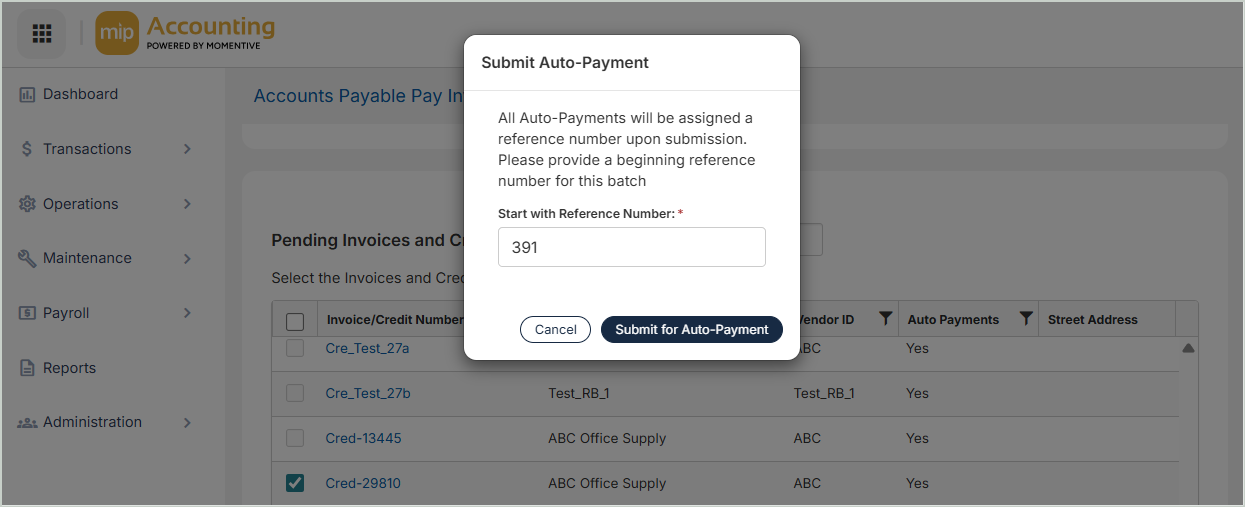
Task: Expand the Transactions menu chevron
Action: click(x=187, y=149)
